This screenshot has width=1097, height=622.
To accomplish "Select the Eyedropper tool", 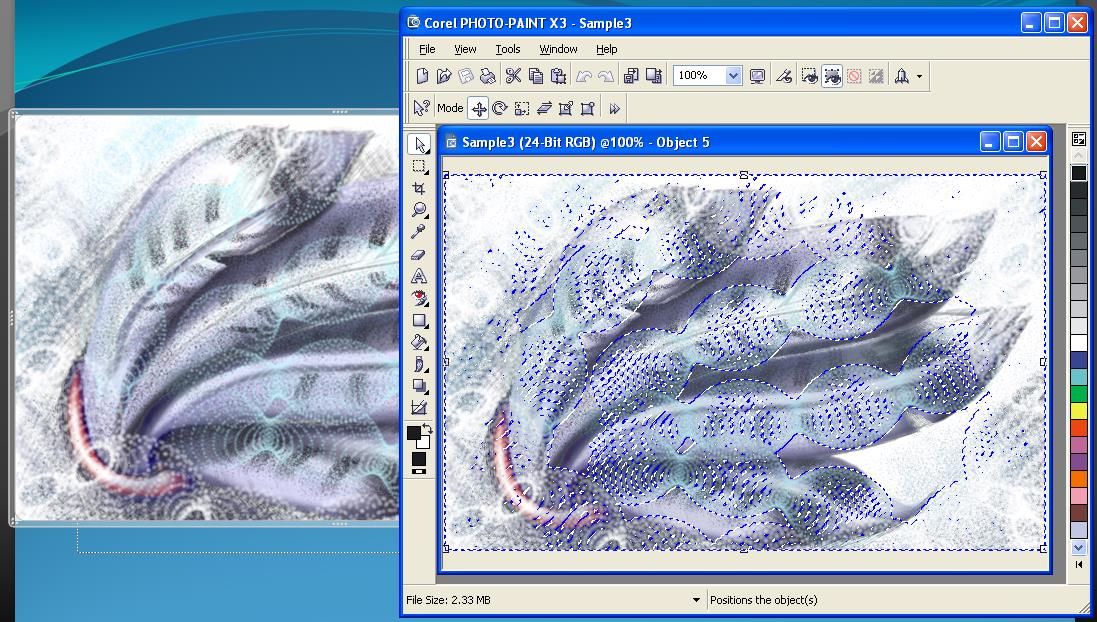I will [419, 232].
